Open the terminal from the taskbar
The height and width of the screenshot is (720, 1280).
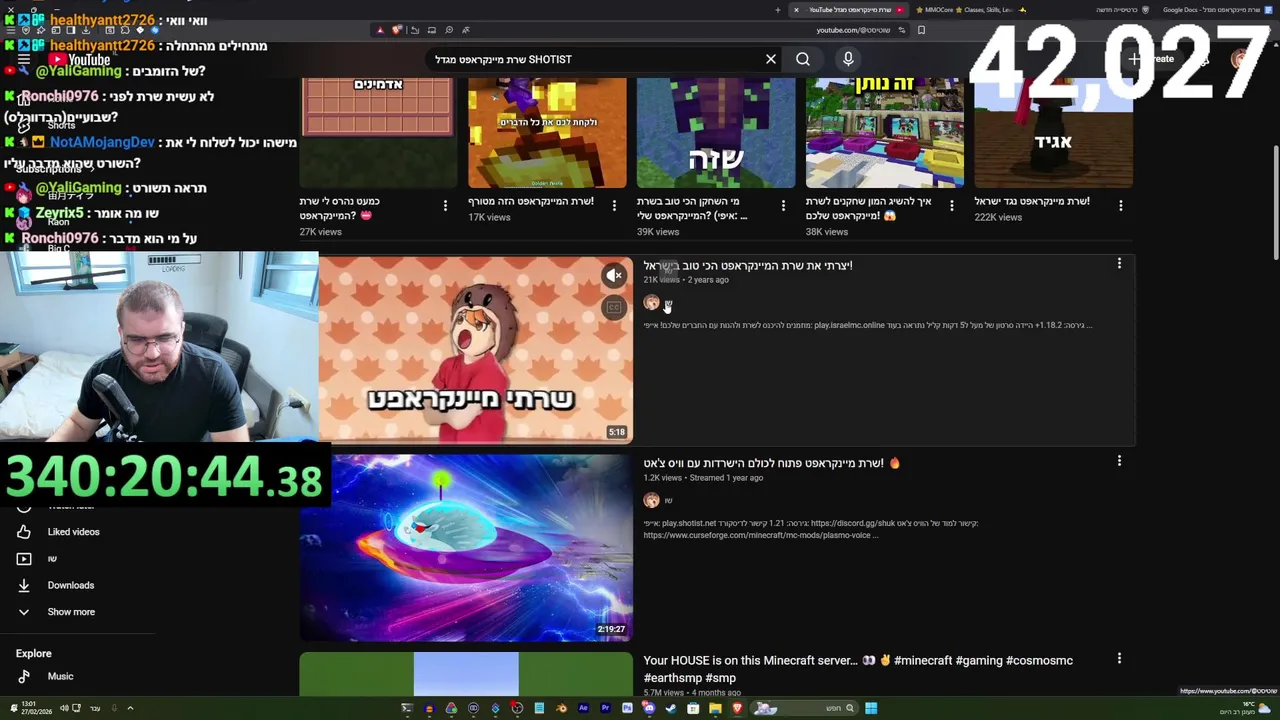406,708
